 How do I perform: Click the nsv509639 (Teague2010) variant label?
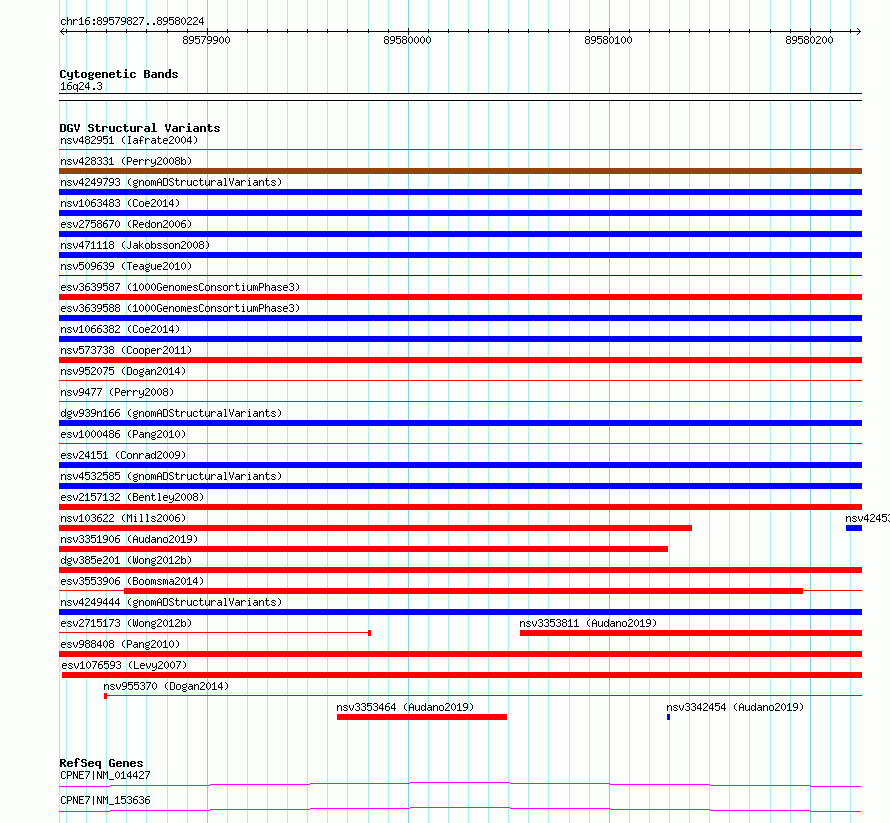126,266
